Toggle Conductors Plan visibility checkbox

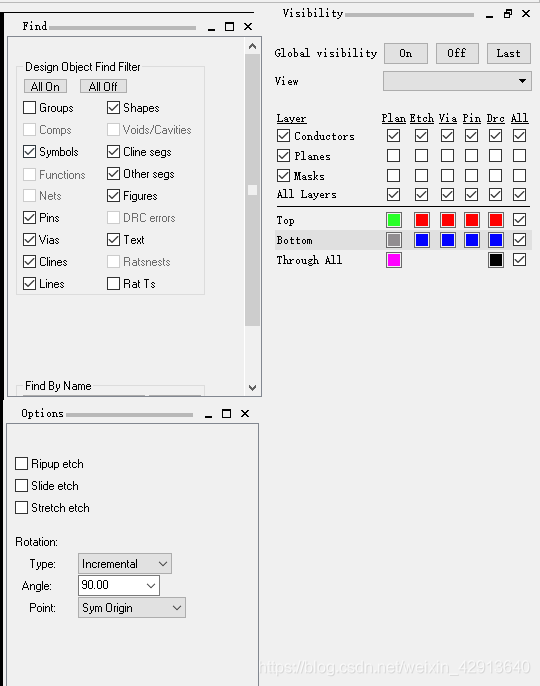393,136
